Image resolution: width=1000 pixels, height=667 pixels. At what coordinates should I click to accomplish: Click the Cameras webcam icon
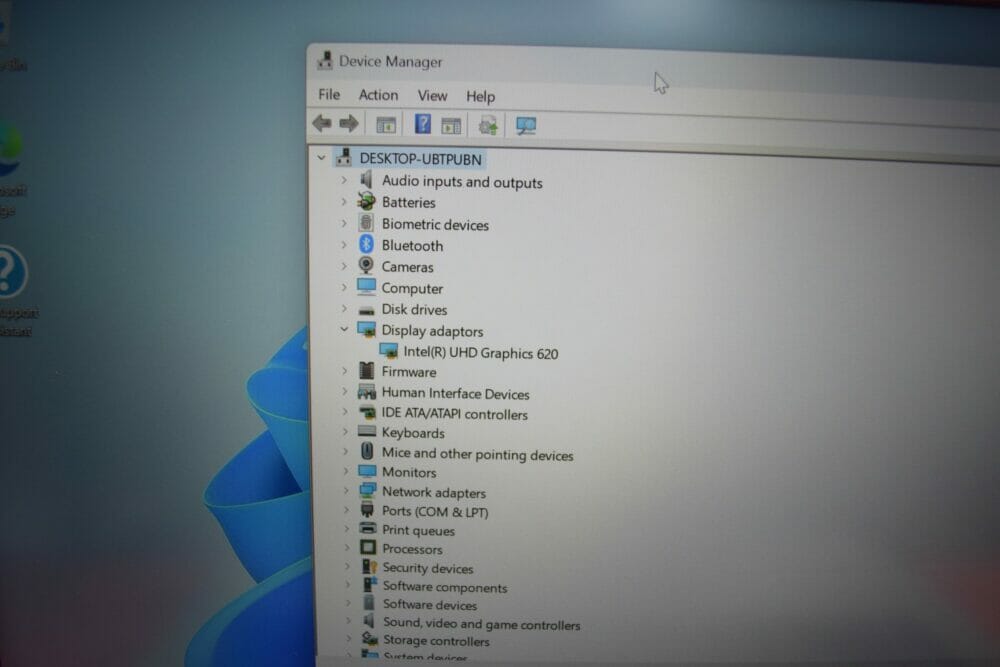click(x=366, y=265)
